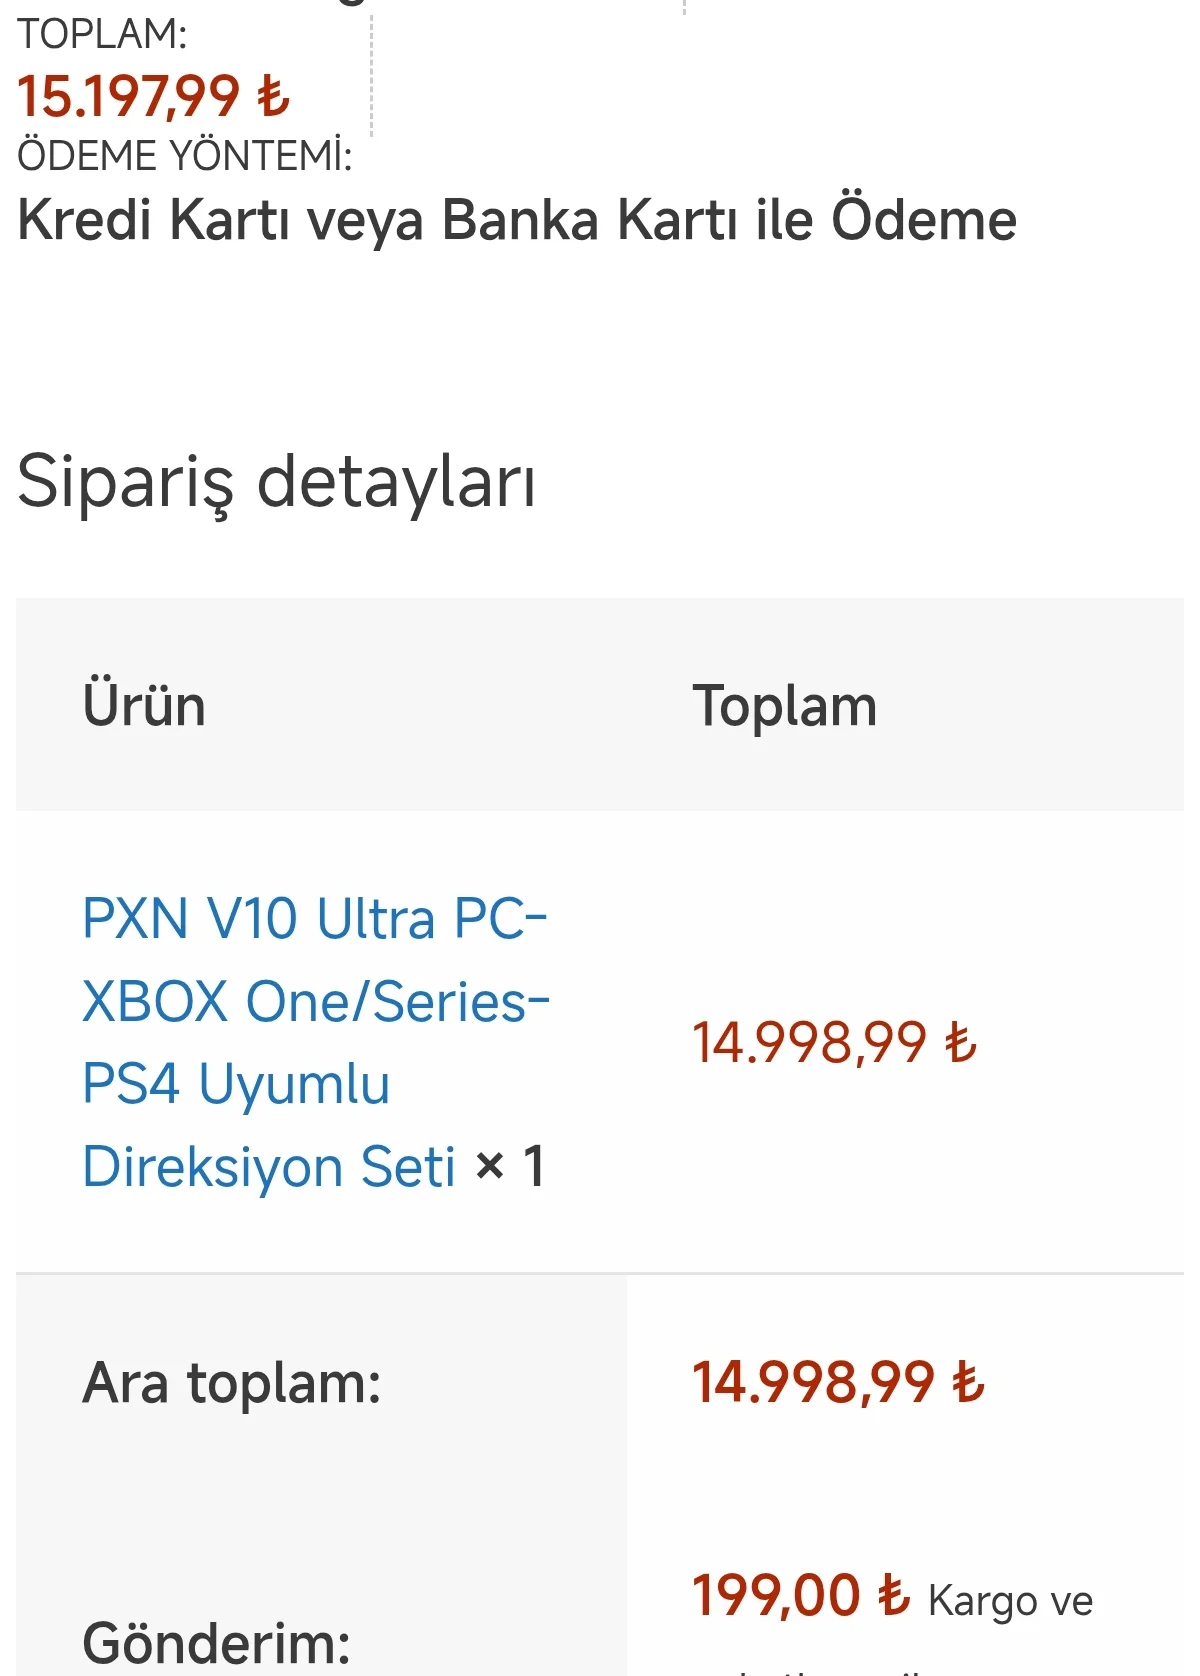This screenshot has height=1676, width=1200.
Task: Click the Kargo ve shipping text
Action: 1010,1601
